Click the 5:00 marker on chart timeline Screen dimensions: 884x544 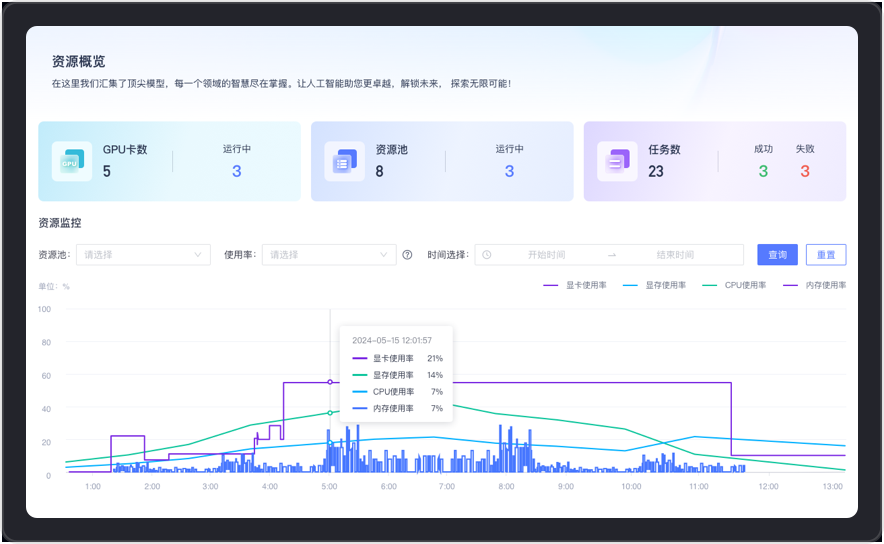[330, 486]
